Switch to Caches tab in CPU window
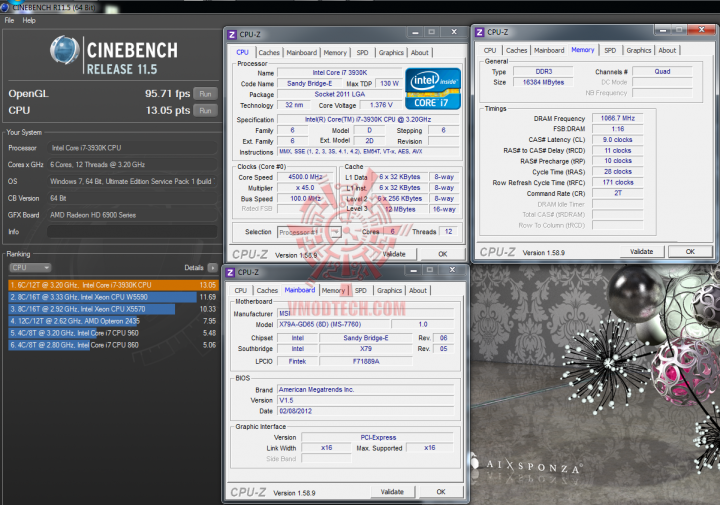Viewport: 720px width, 505px height. pos(269,53)
